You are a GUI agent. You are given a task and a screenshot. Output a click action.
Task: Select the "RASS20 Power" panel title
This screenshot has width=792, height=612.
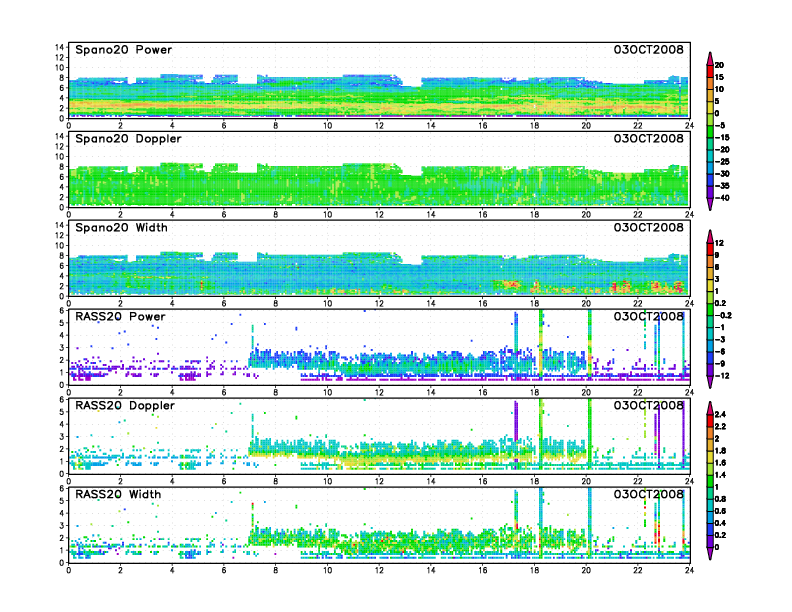[x=113, y=317]
